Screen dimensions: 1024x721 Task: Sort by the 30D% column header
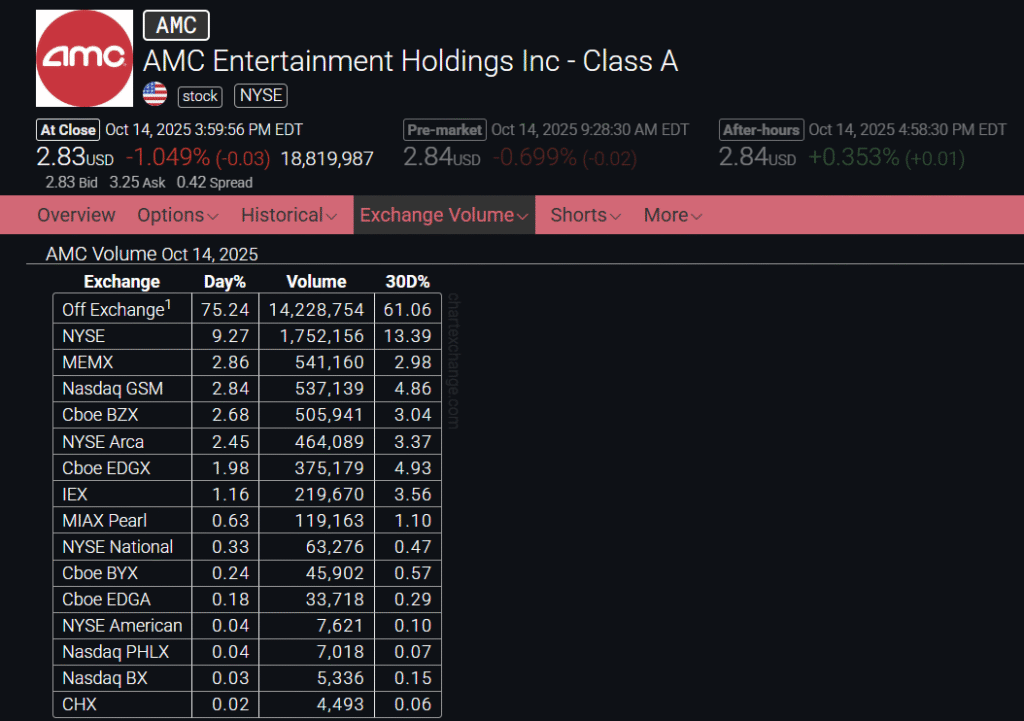pyautogui.click(x=407, y=282)
